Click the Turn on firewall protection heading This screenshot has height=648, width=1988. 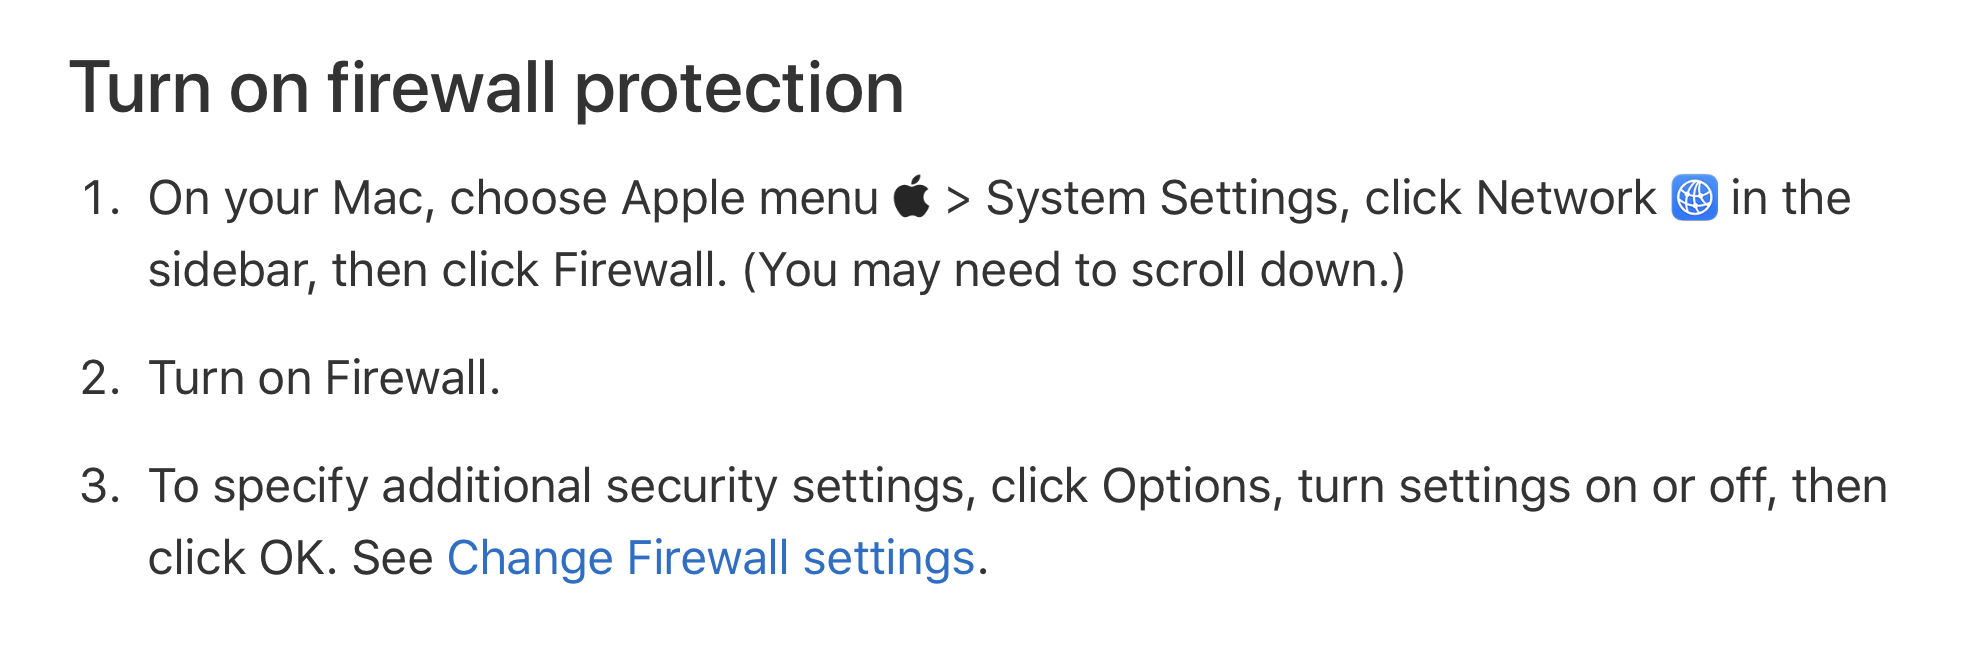click(487, 88)
